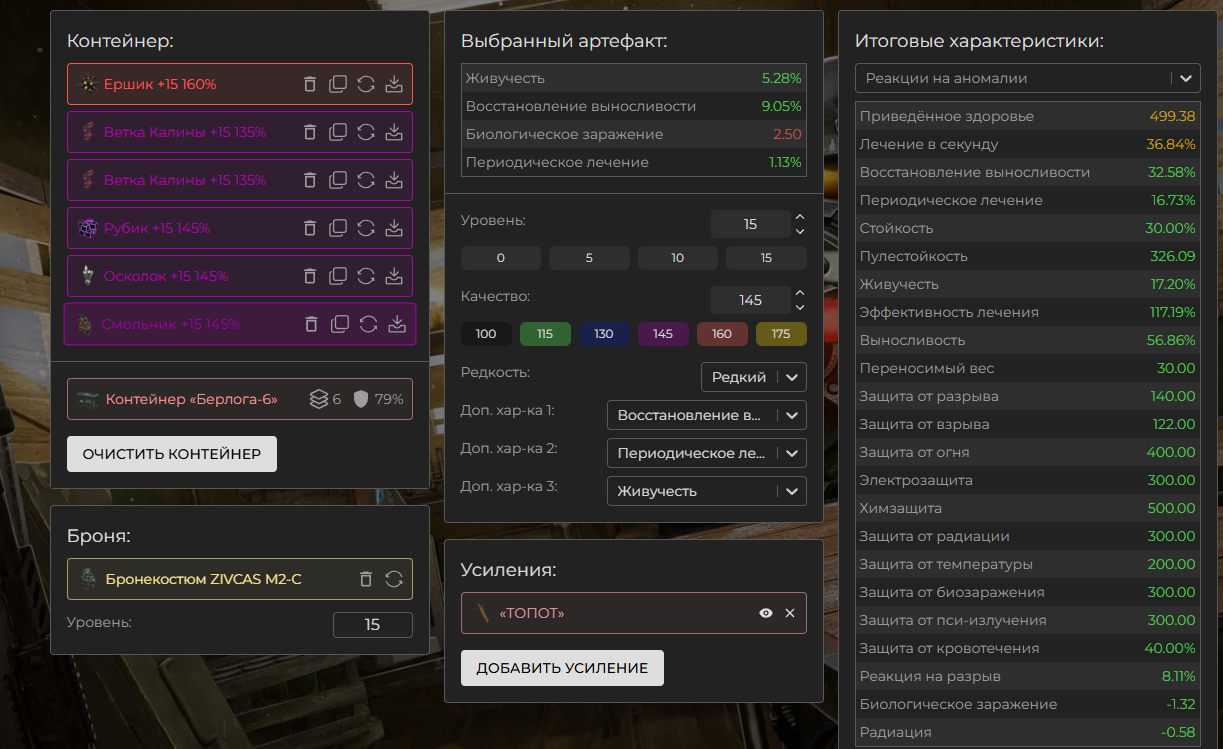Select level preset 0
Viewport: 1223px width, 749px height.
coord(500,258)
